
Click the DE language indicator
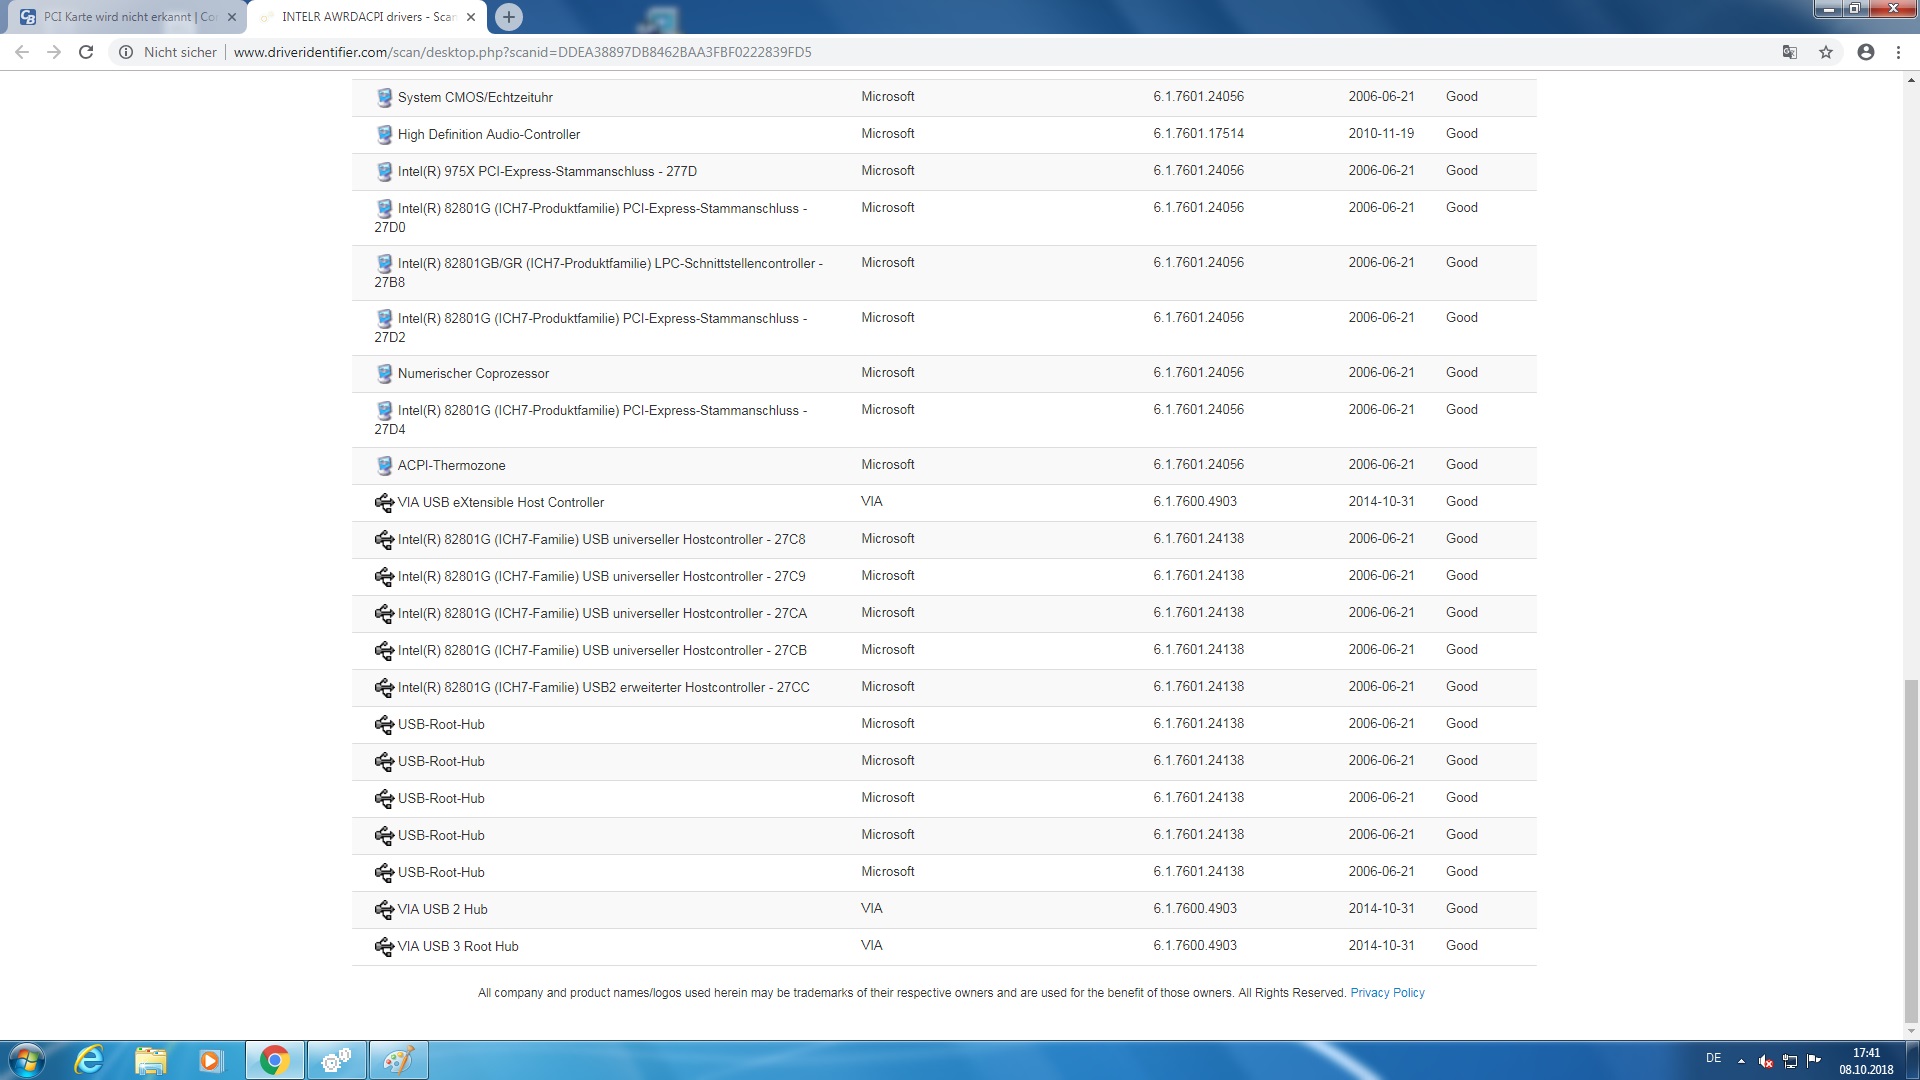tap(1713, 1058)
